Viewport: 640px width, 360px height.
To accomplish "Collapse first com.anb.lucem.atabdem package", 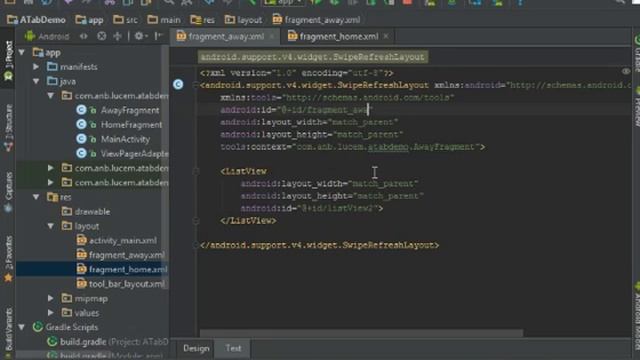I will point(51,96).
